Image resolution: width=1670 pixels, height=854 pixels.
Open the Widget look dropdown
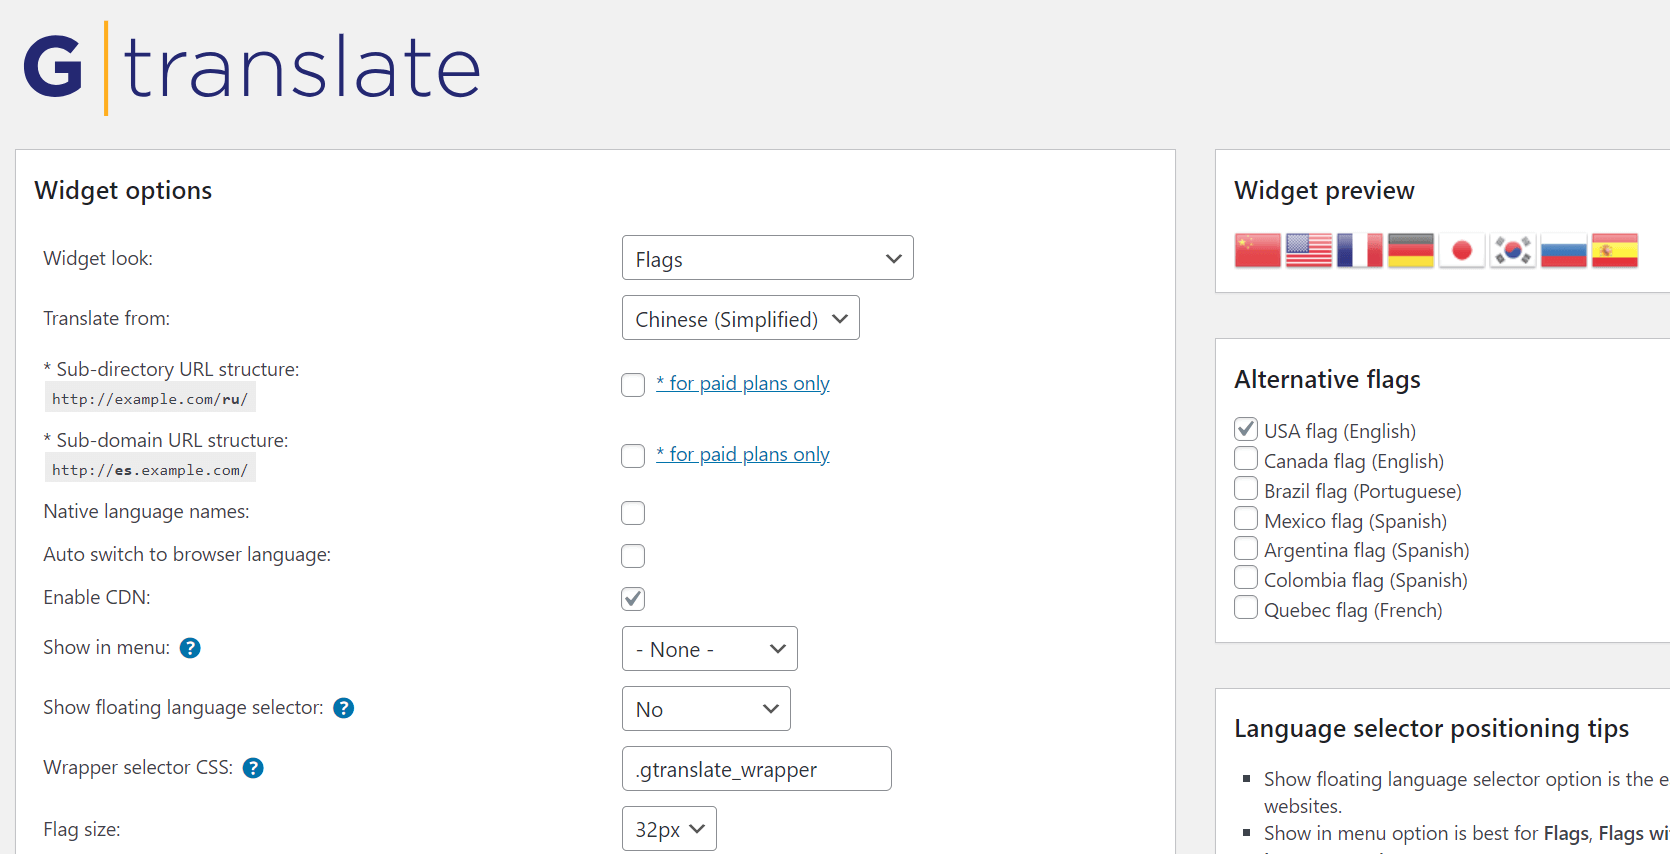click(767, 258)
